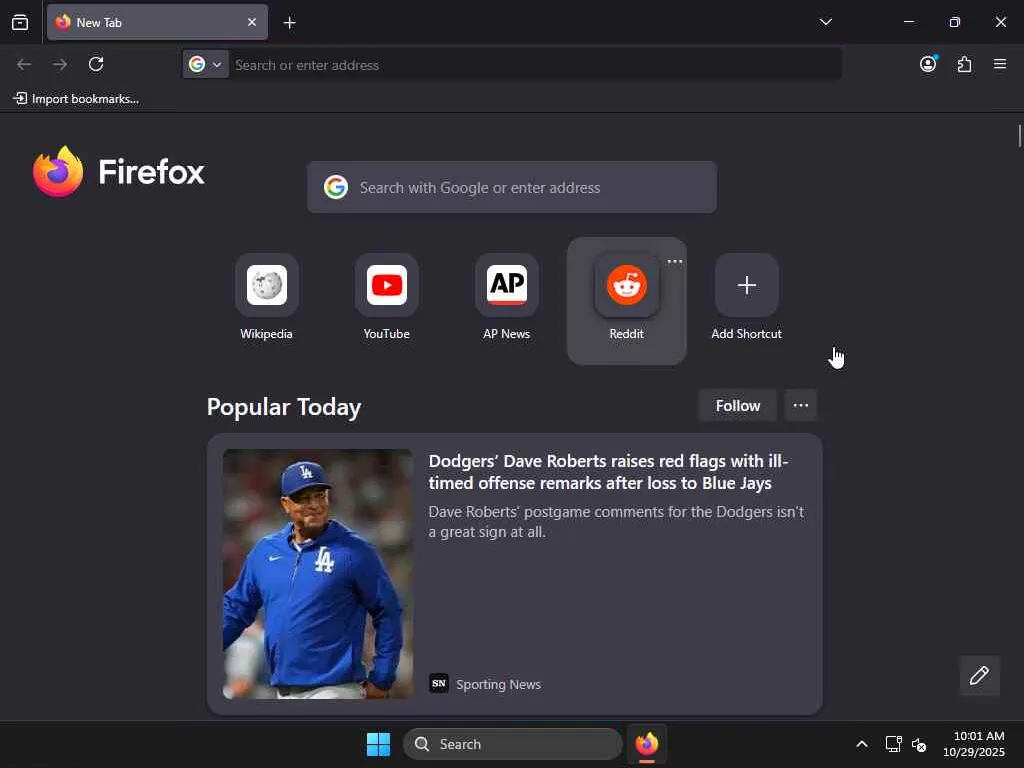Click the muted volume tray icon
This screenshot has width=1024, height=768.
[x=919, y=744]
